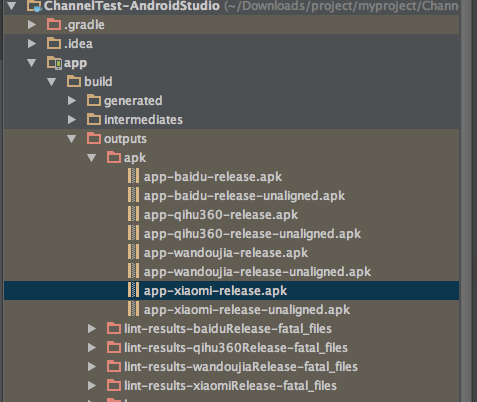Select file name app-qihu360-release.apk

point(221,215)
